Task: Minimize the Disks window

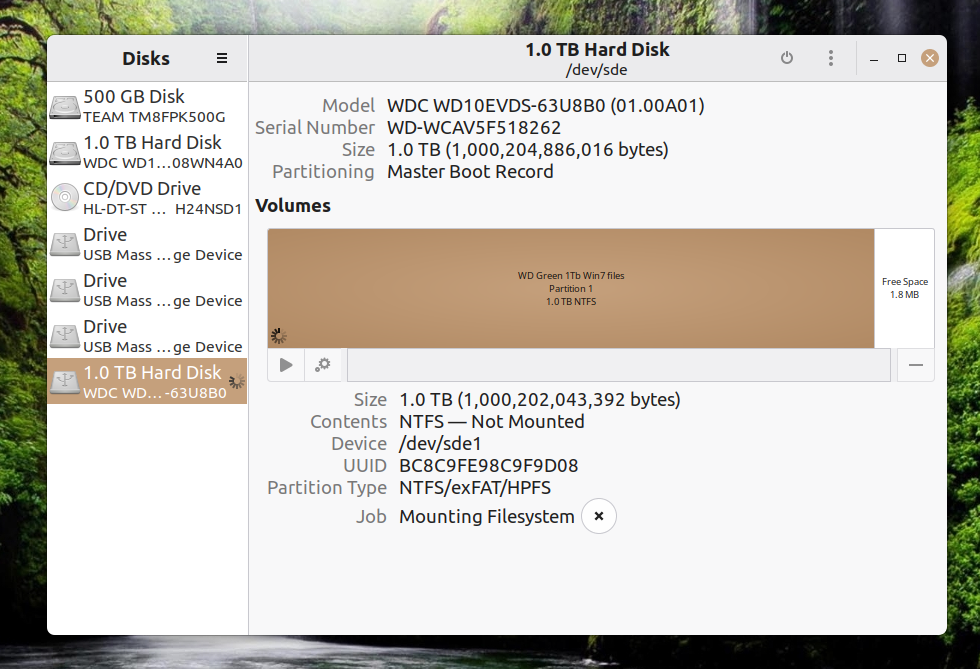Action: 874,59
